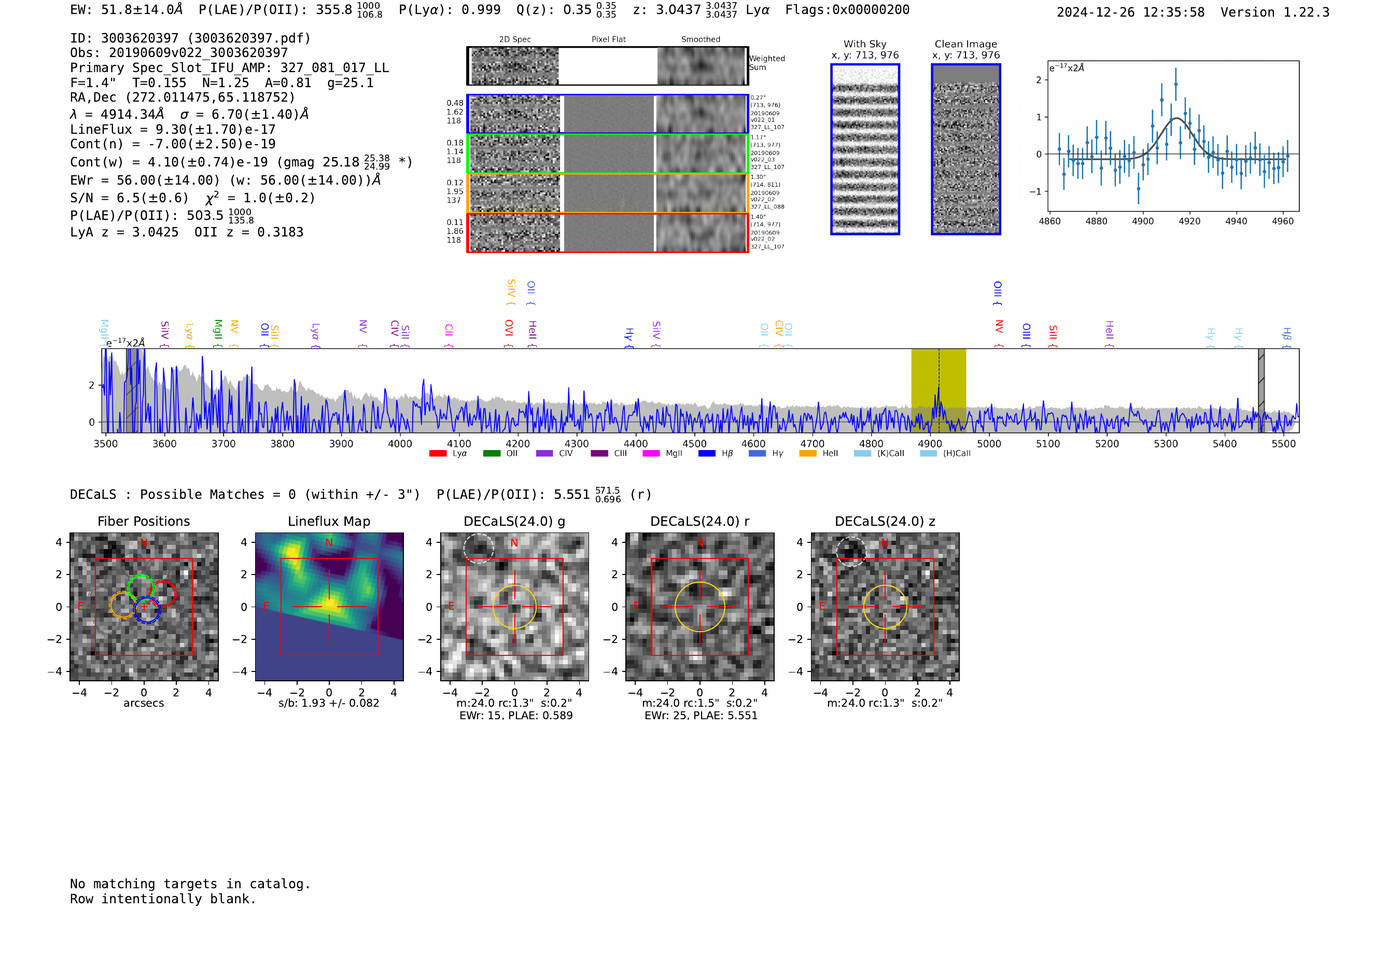This screenshot has width=1400, height=953.
Task: Click the Cont(n) = -7.00 line
Action: pyautogui.click(x=173, y=144)
